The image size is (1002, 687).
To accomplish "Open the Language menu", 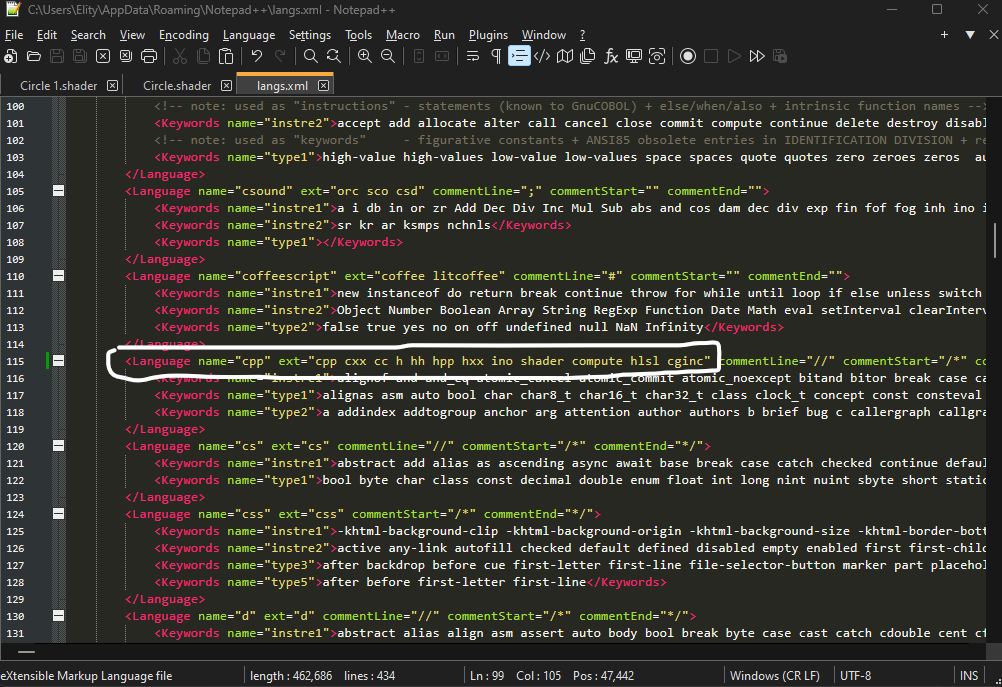I will pos(249,35).
